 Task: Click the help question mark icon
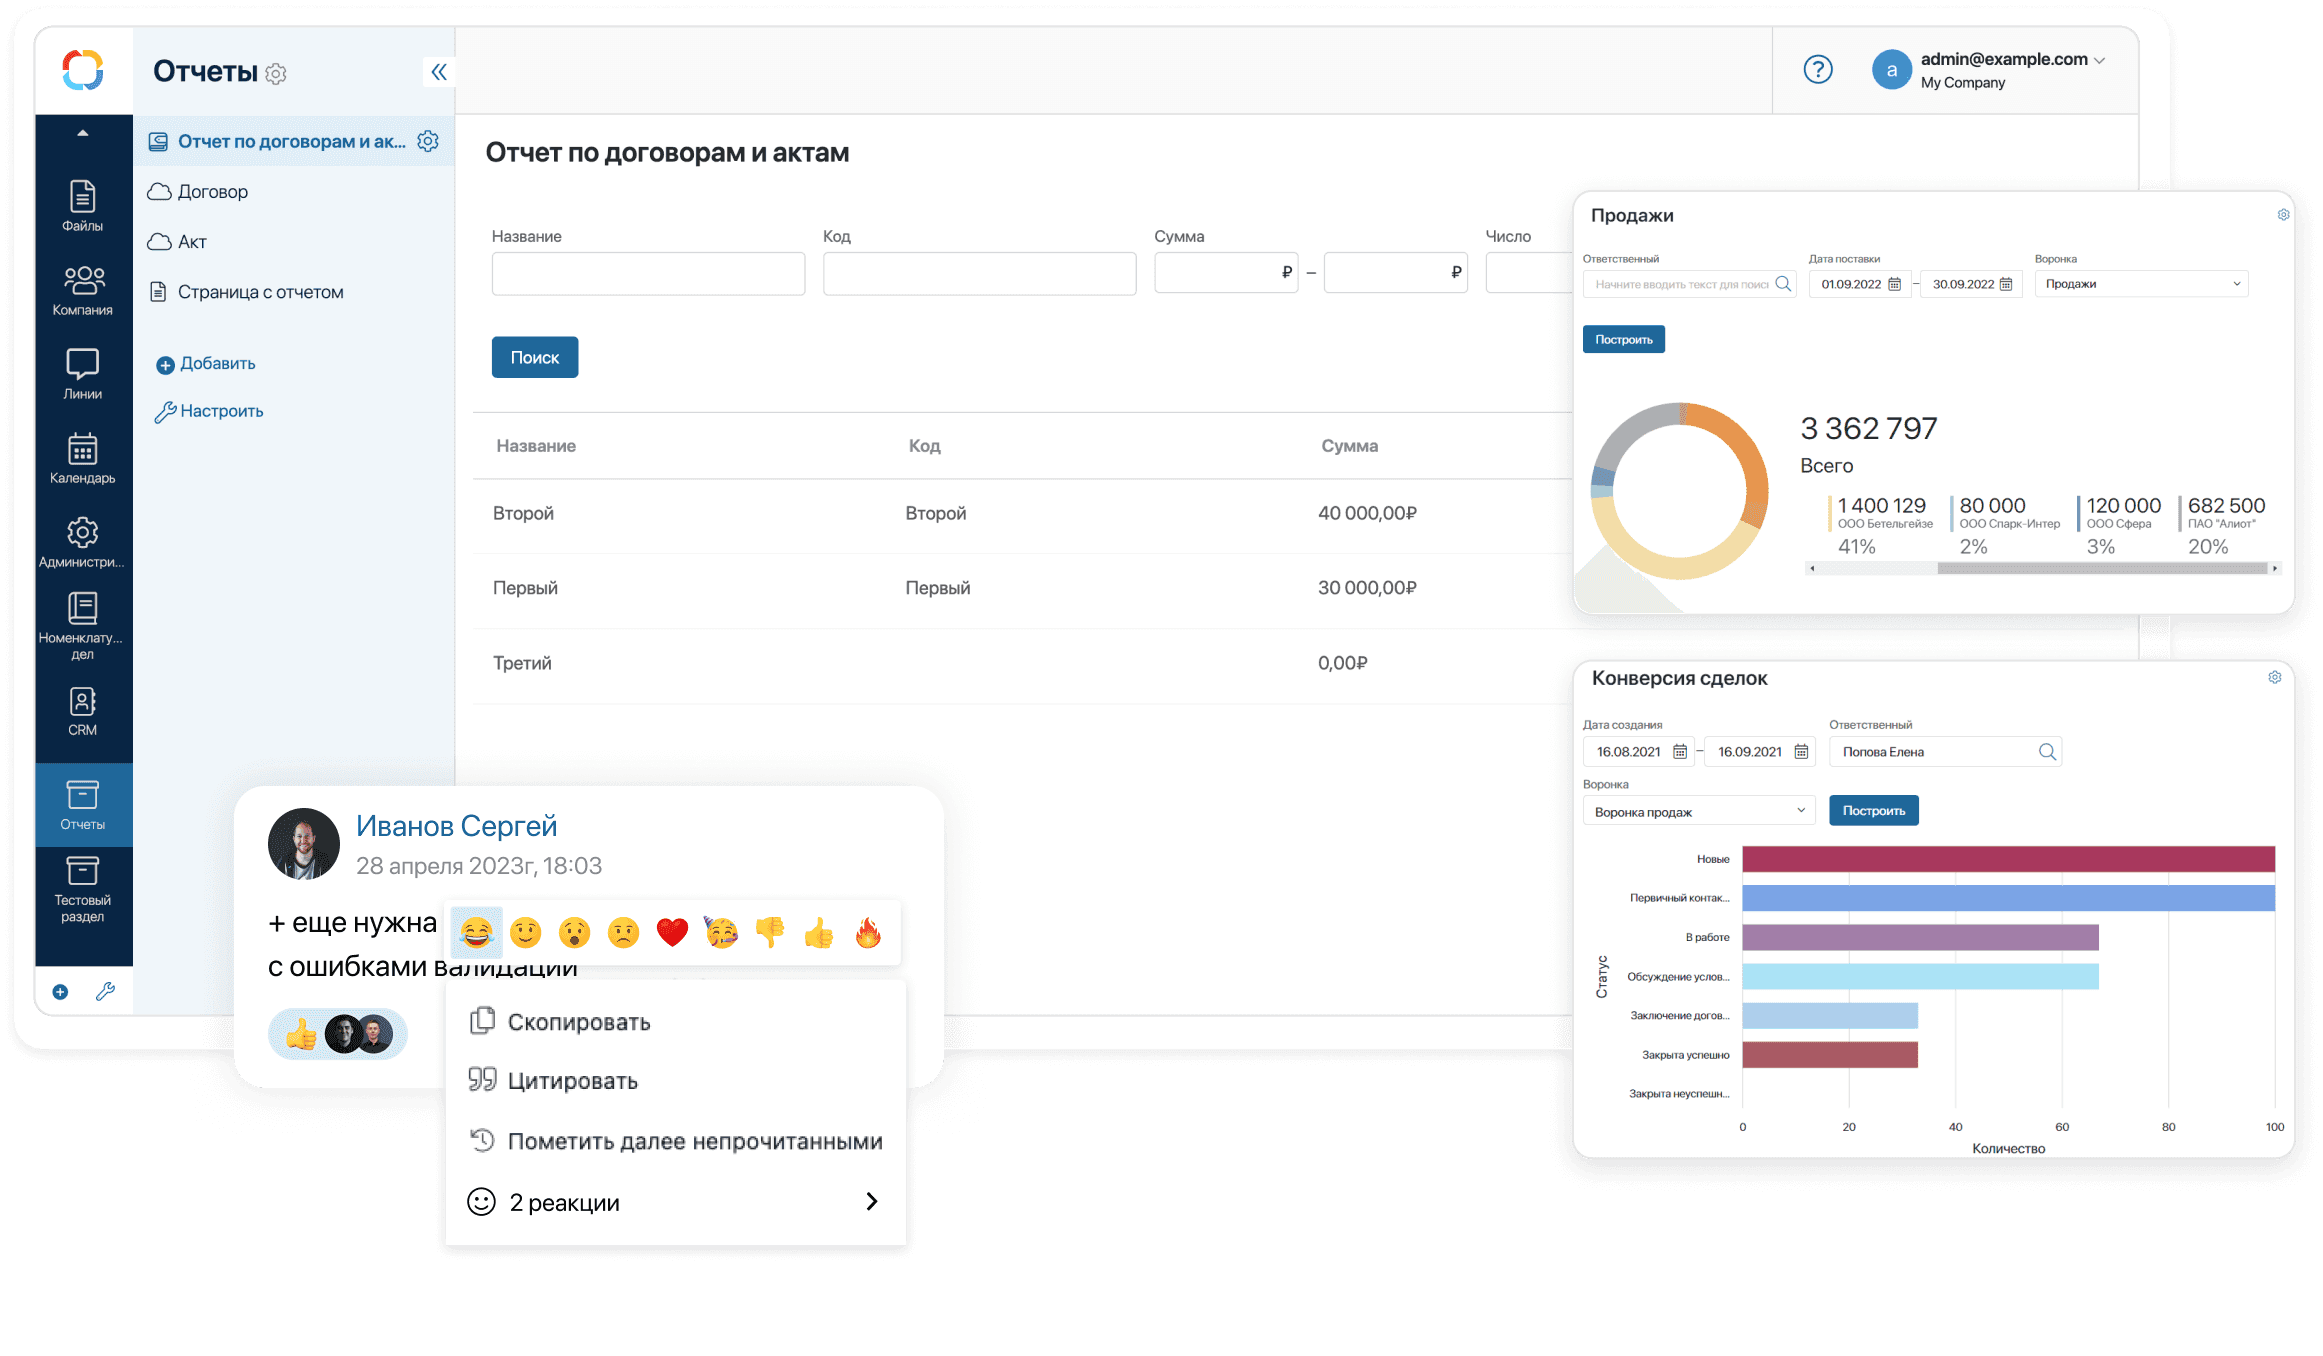click(x=1817, y=69)
